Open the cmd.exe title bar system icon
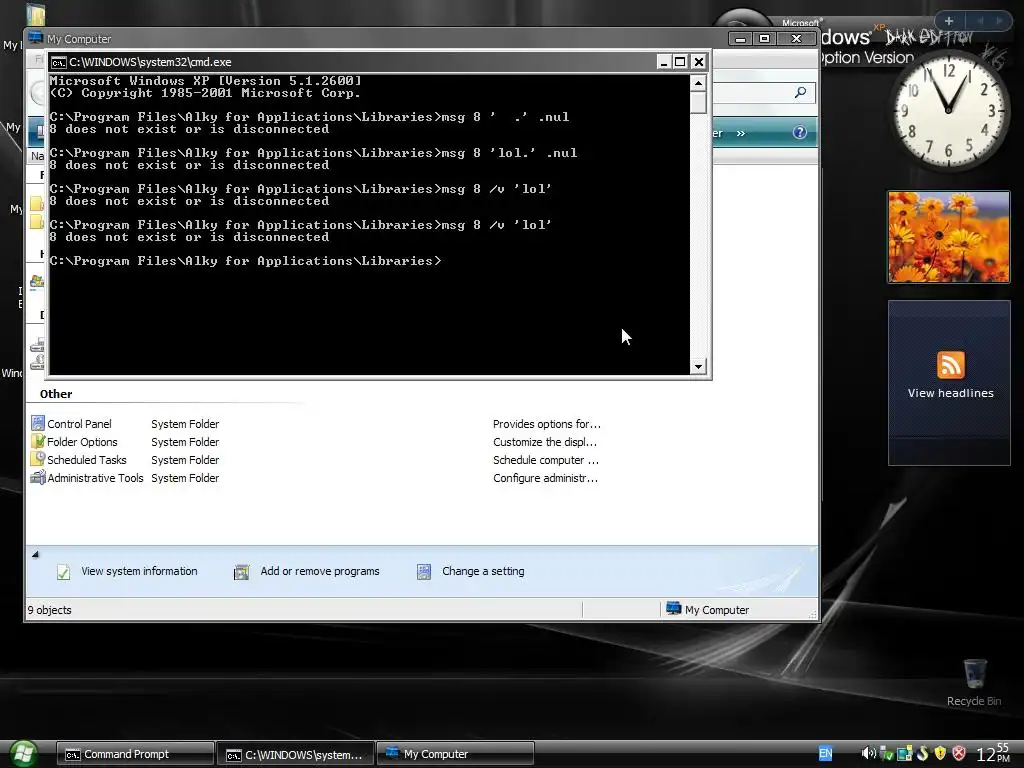Image resolution: width=1024 pixels, height=768 pixels. click(x=59, y=62)
